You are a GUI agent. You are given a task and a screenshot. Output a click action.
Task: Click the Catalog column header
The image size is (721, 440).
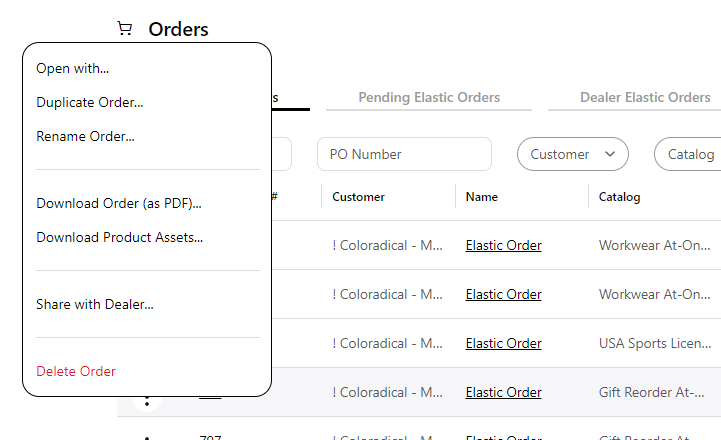619,197
